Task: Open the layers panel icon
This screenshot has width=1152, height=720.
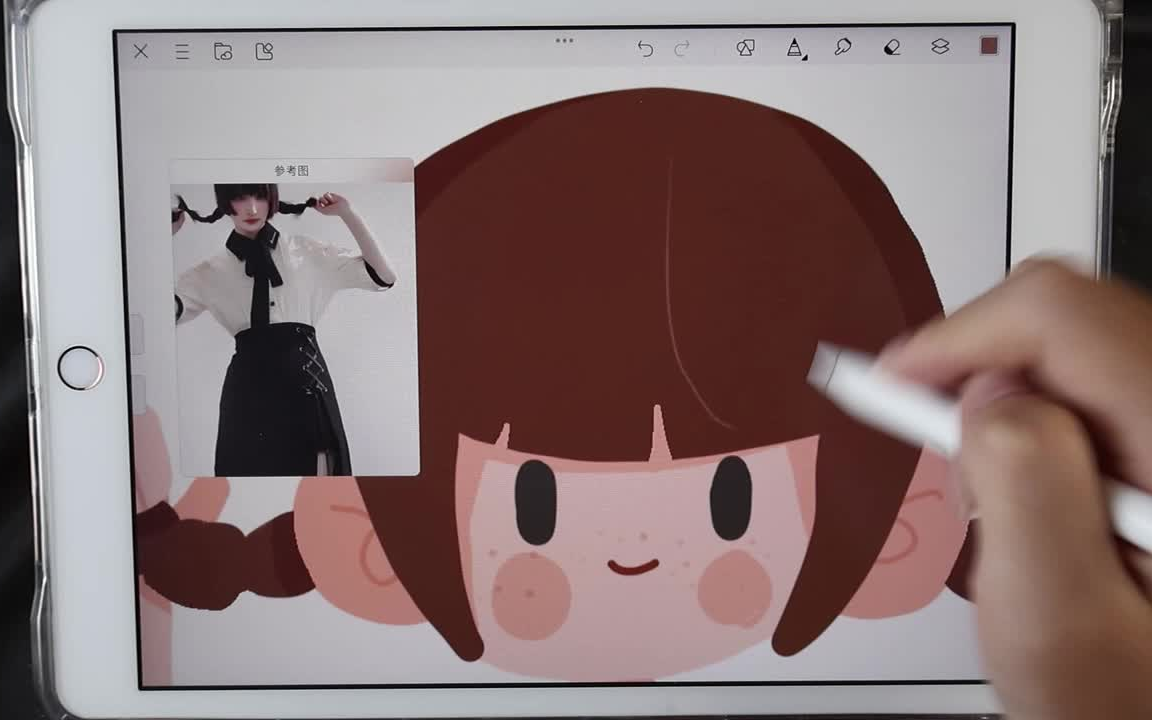Action: tap(938, 47)
